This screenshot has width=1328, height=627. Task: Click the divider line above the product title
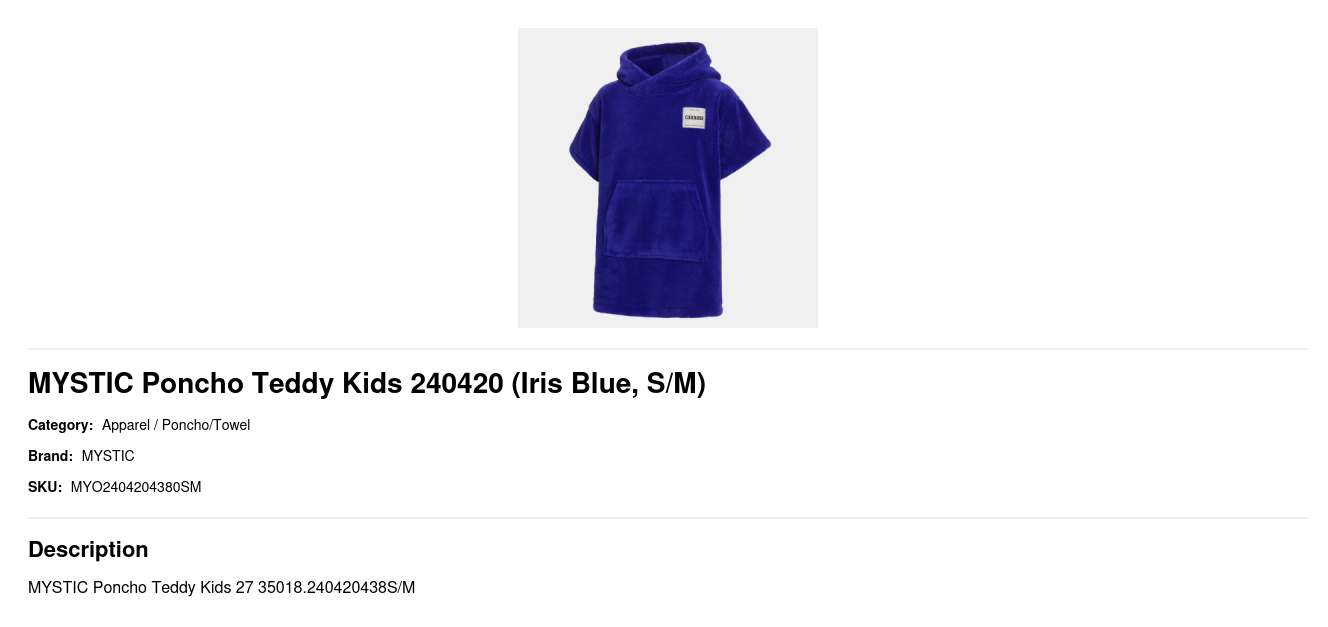[x=668, y=349]
